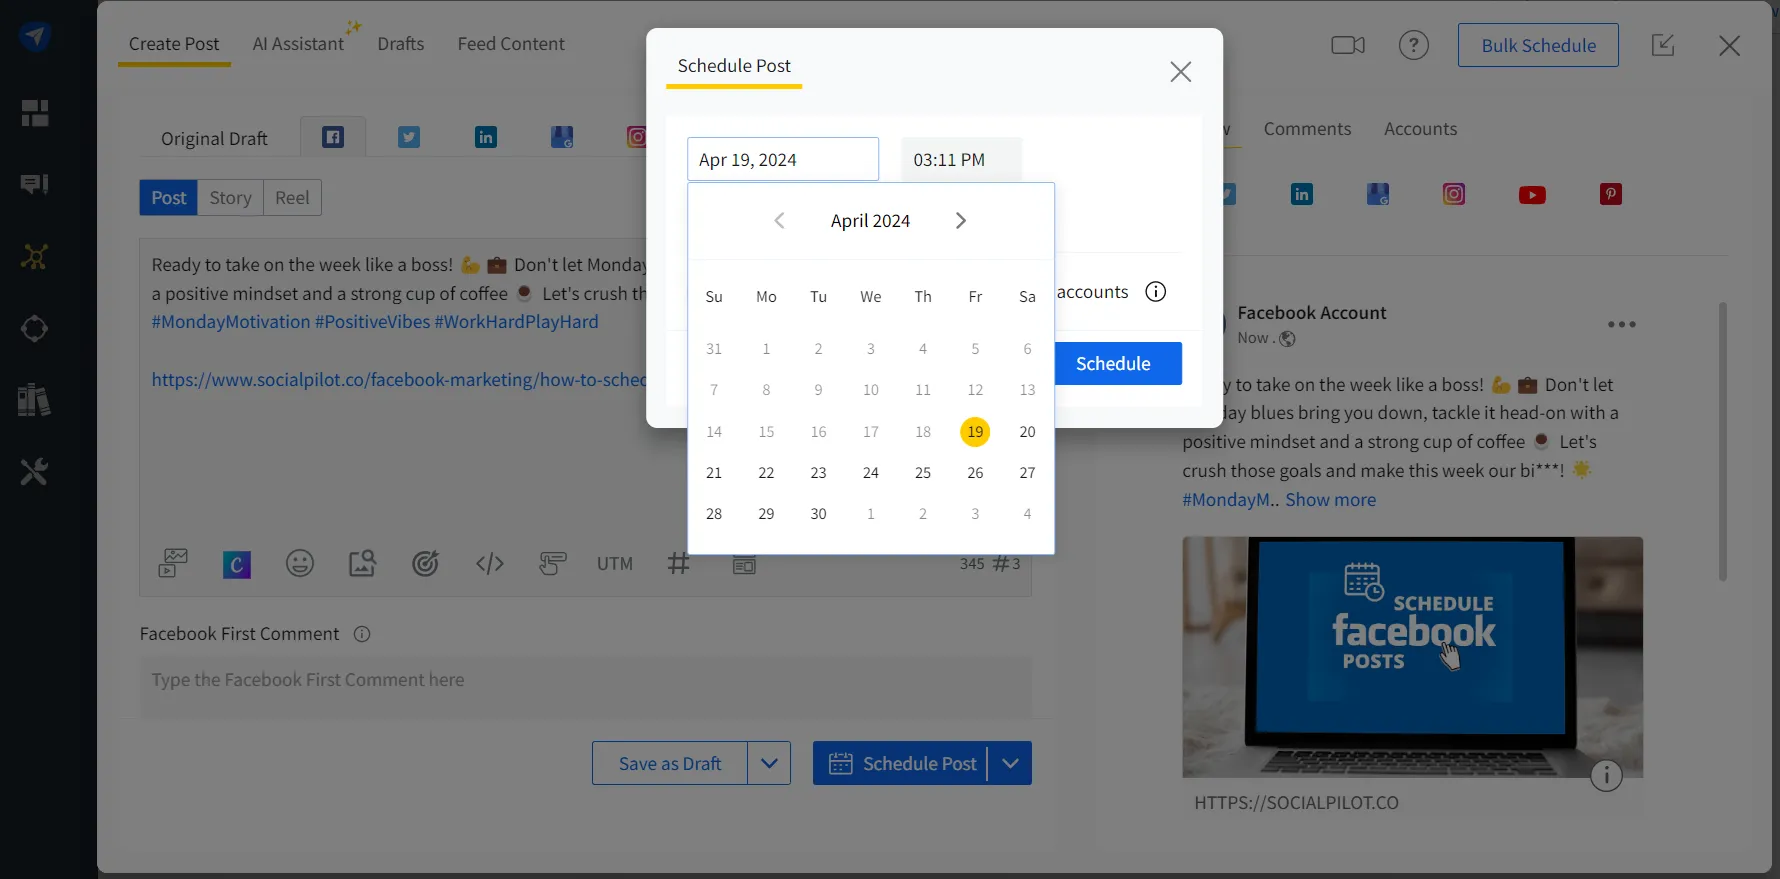
Task: Switch to the Drafts tab
Action: [400, 44]
